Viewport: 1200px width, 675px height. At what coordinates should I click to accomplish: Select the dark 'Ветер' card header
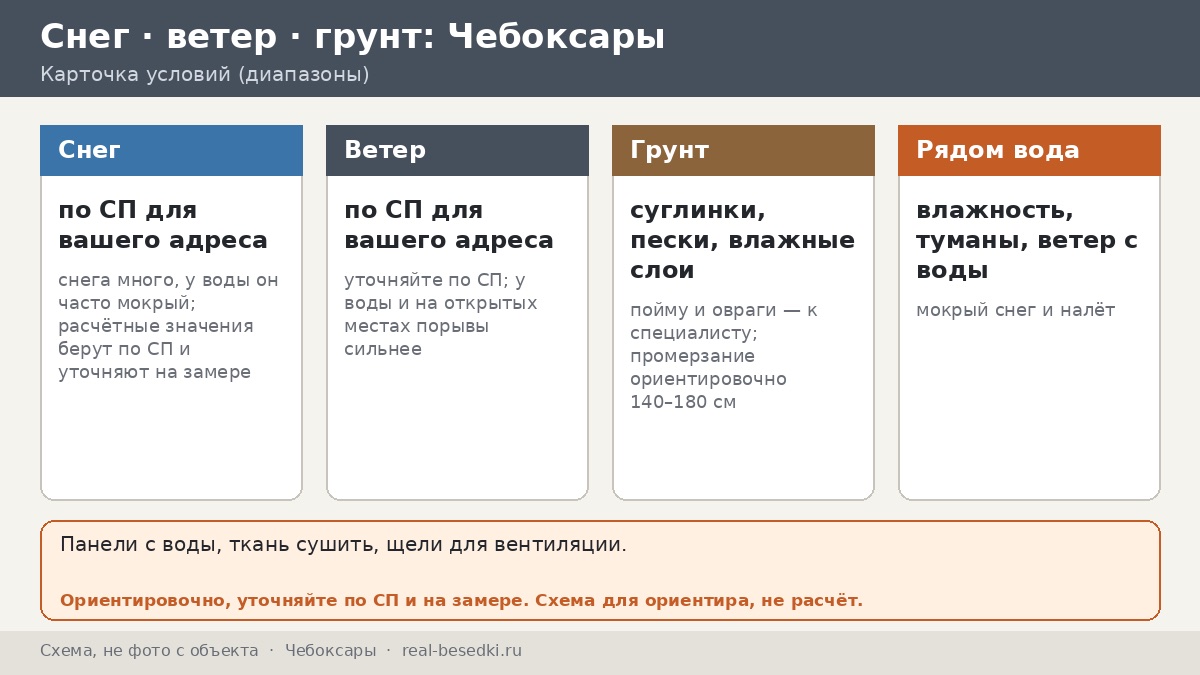click(x=457, y=150)
